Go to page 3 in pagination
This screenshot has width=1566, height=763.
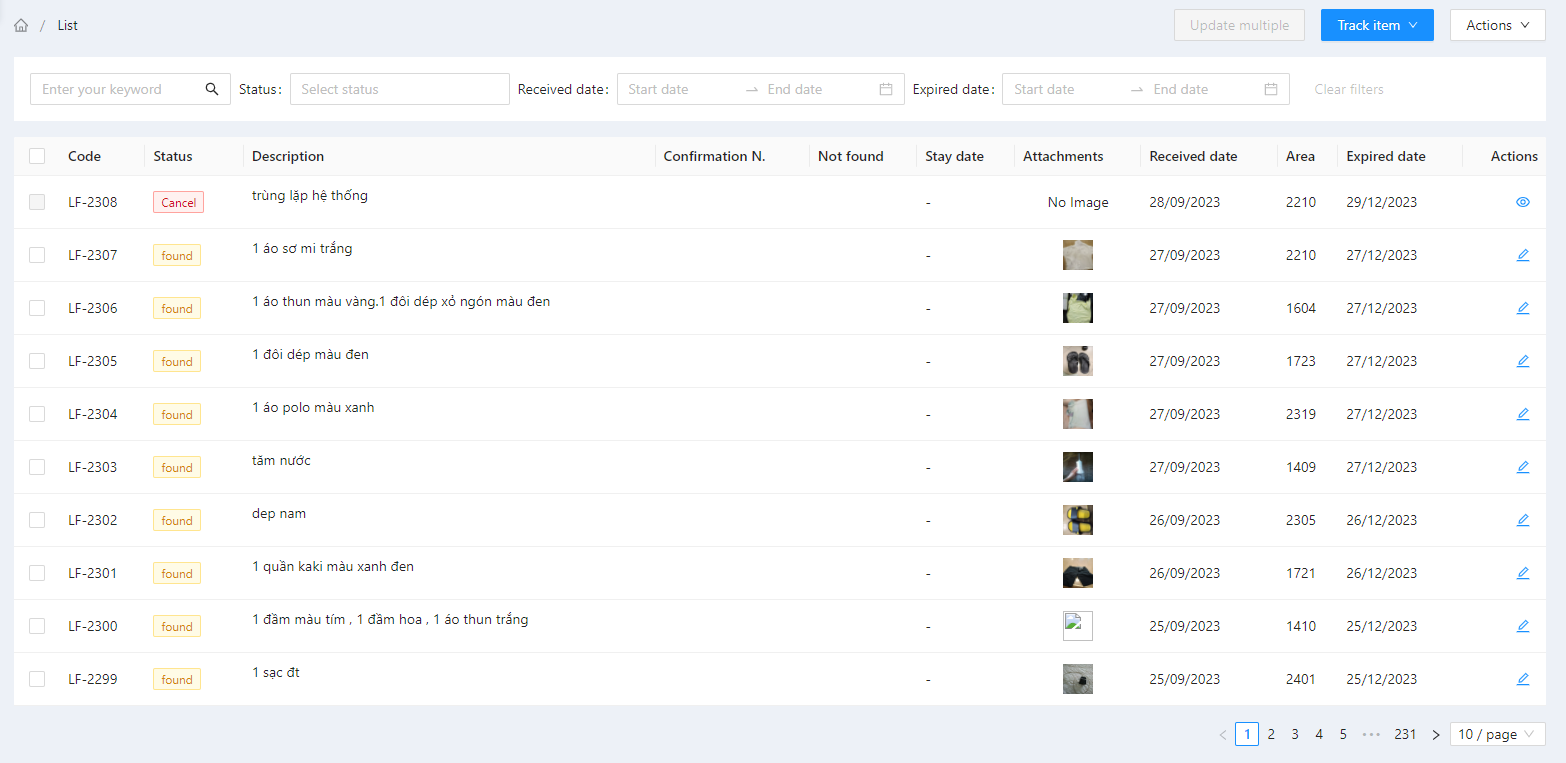[x=1295, y=734]
